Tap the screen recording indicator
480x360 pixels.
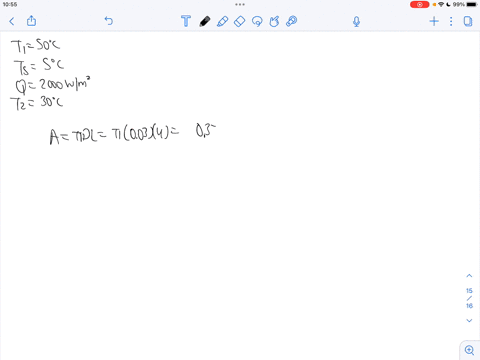click(419, 4)
